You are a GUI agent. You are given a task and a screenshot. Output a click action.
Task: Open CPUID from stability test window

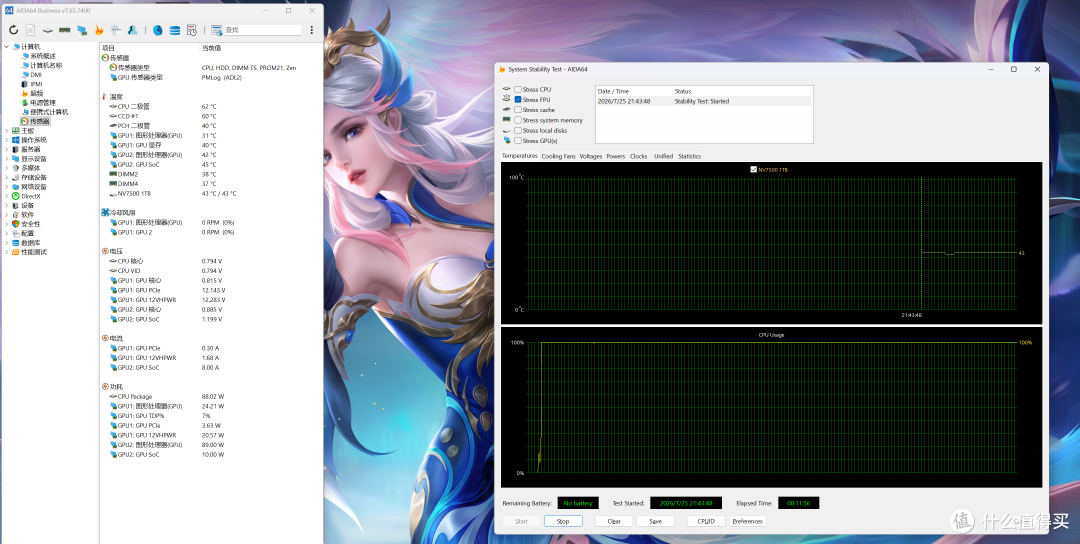(706, 521)
